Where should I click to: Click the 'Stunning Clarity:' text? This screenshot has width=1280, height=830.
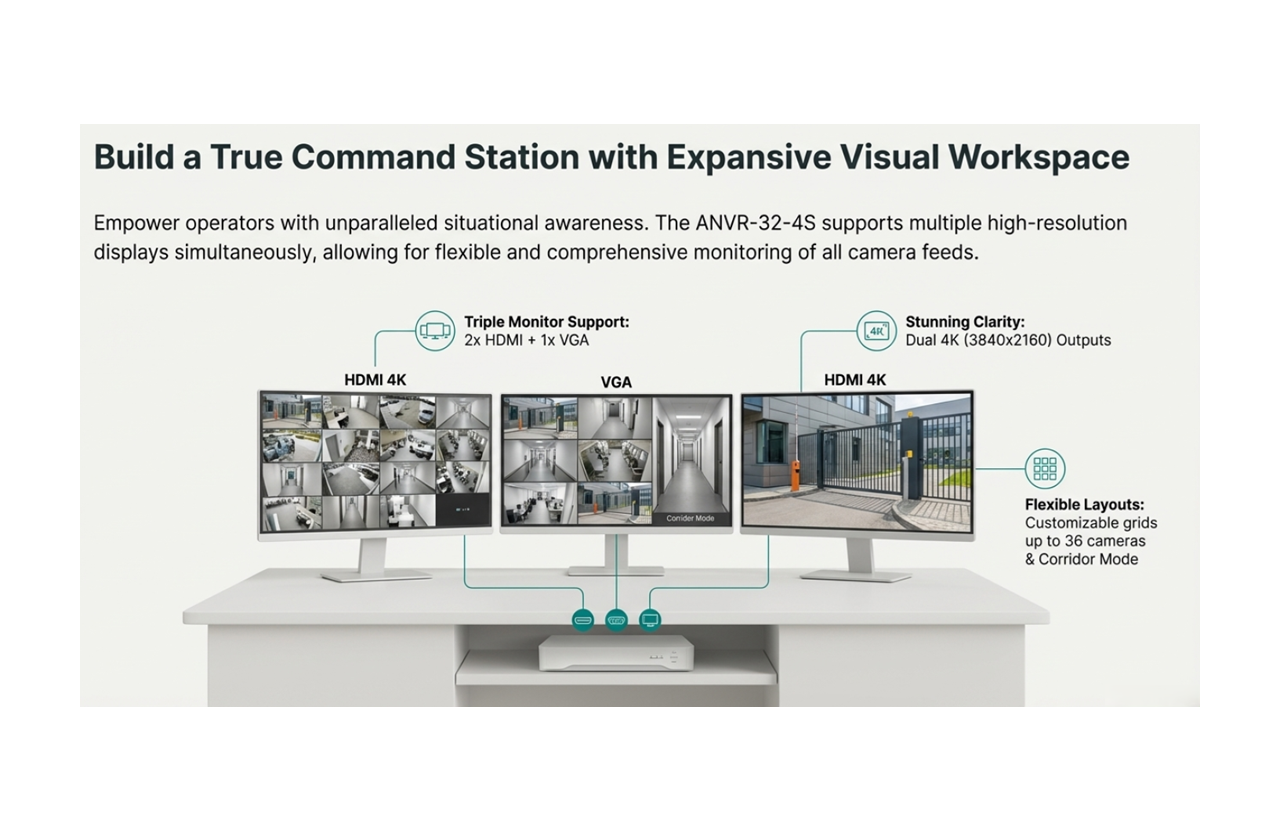click(x=965, y=322)
